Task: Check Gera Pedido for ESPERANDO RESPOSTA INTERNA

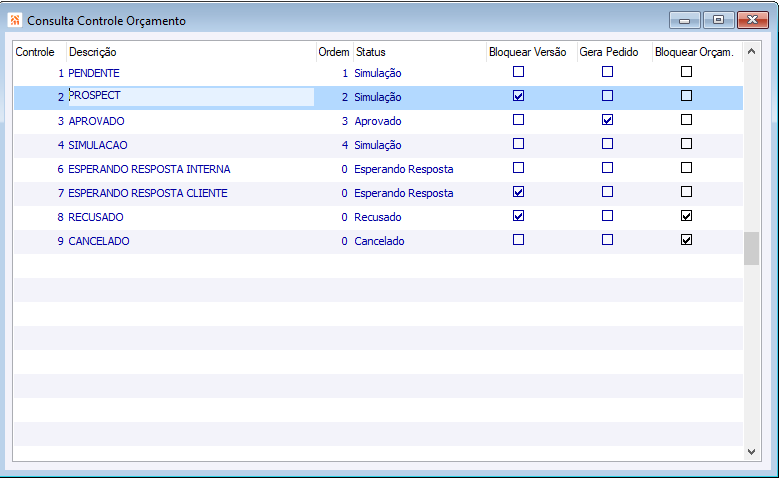Action: click(607, 168)
